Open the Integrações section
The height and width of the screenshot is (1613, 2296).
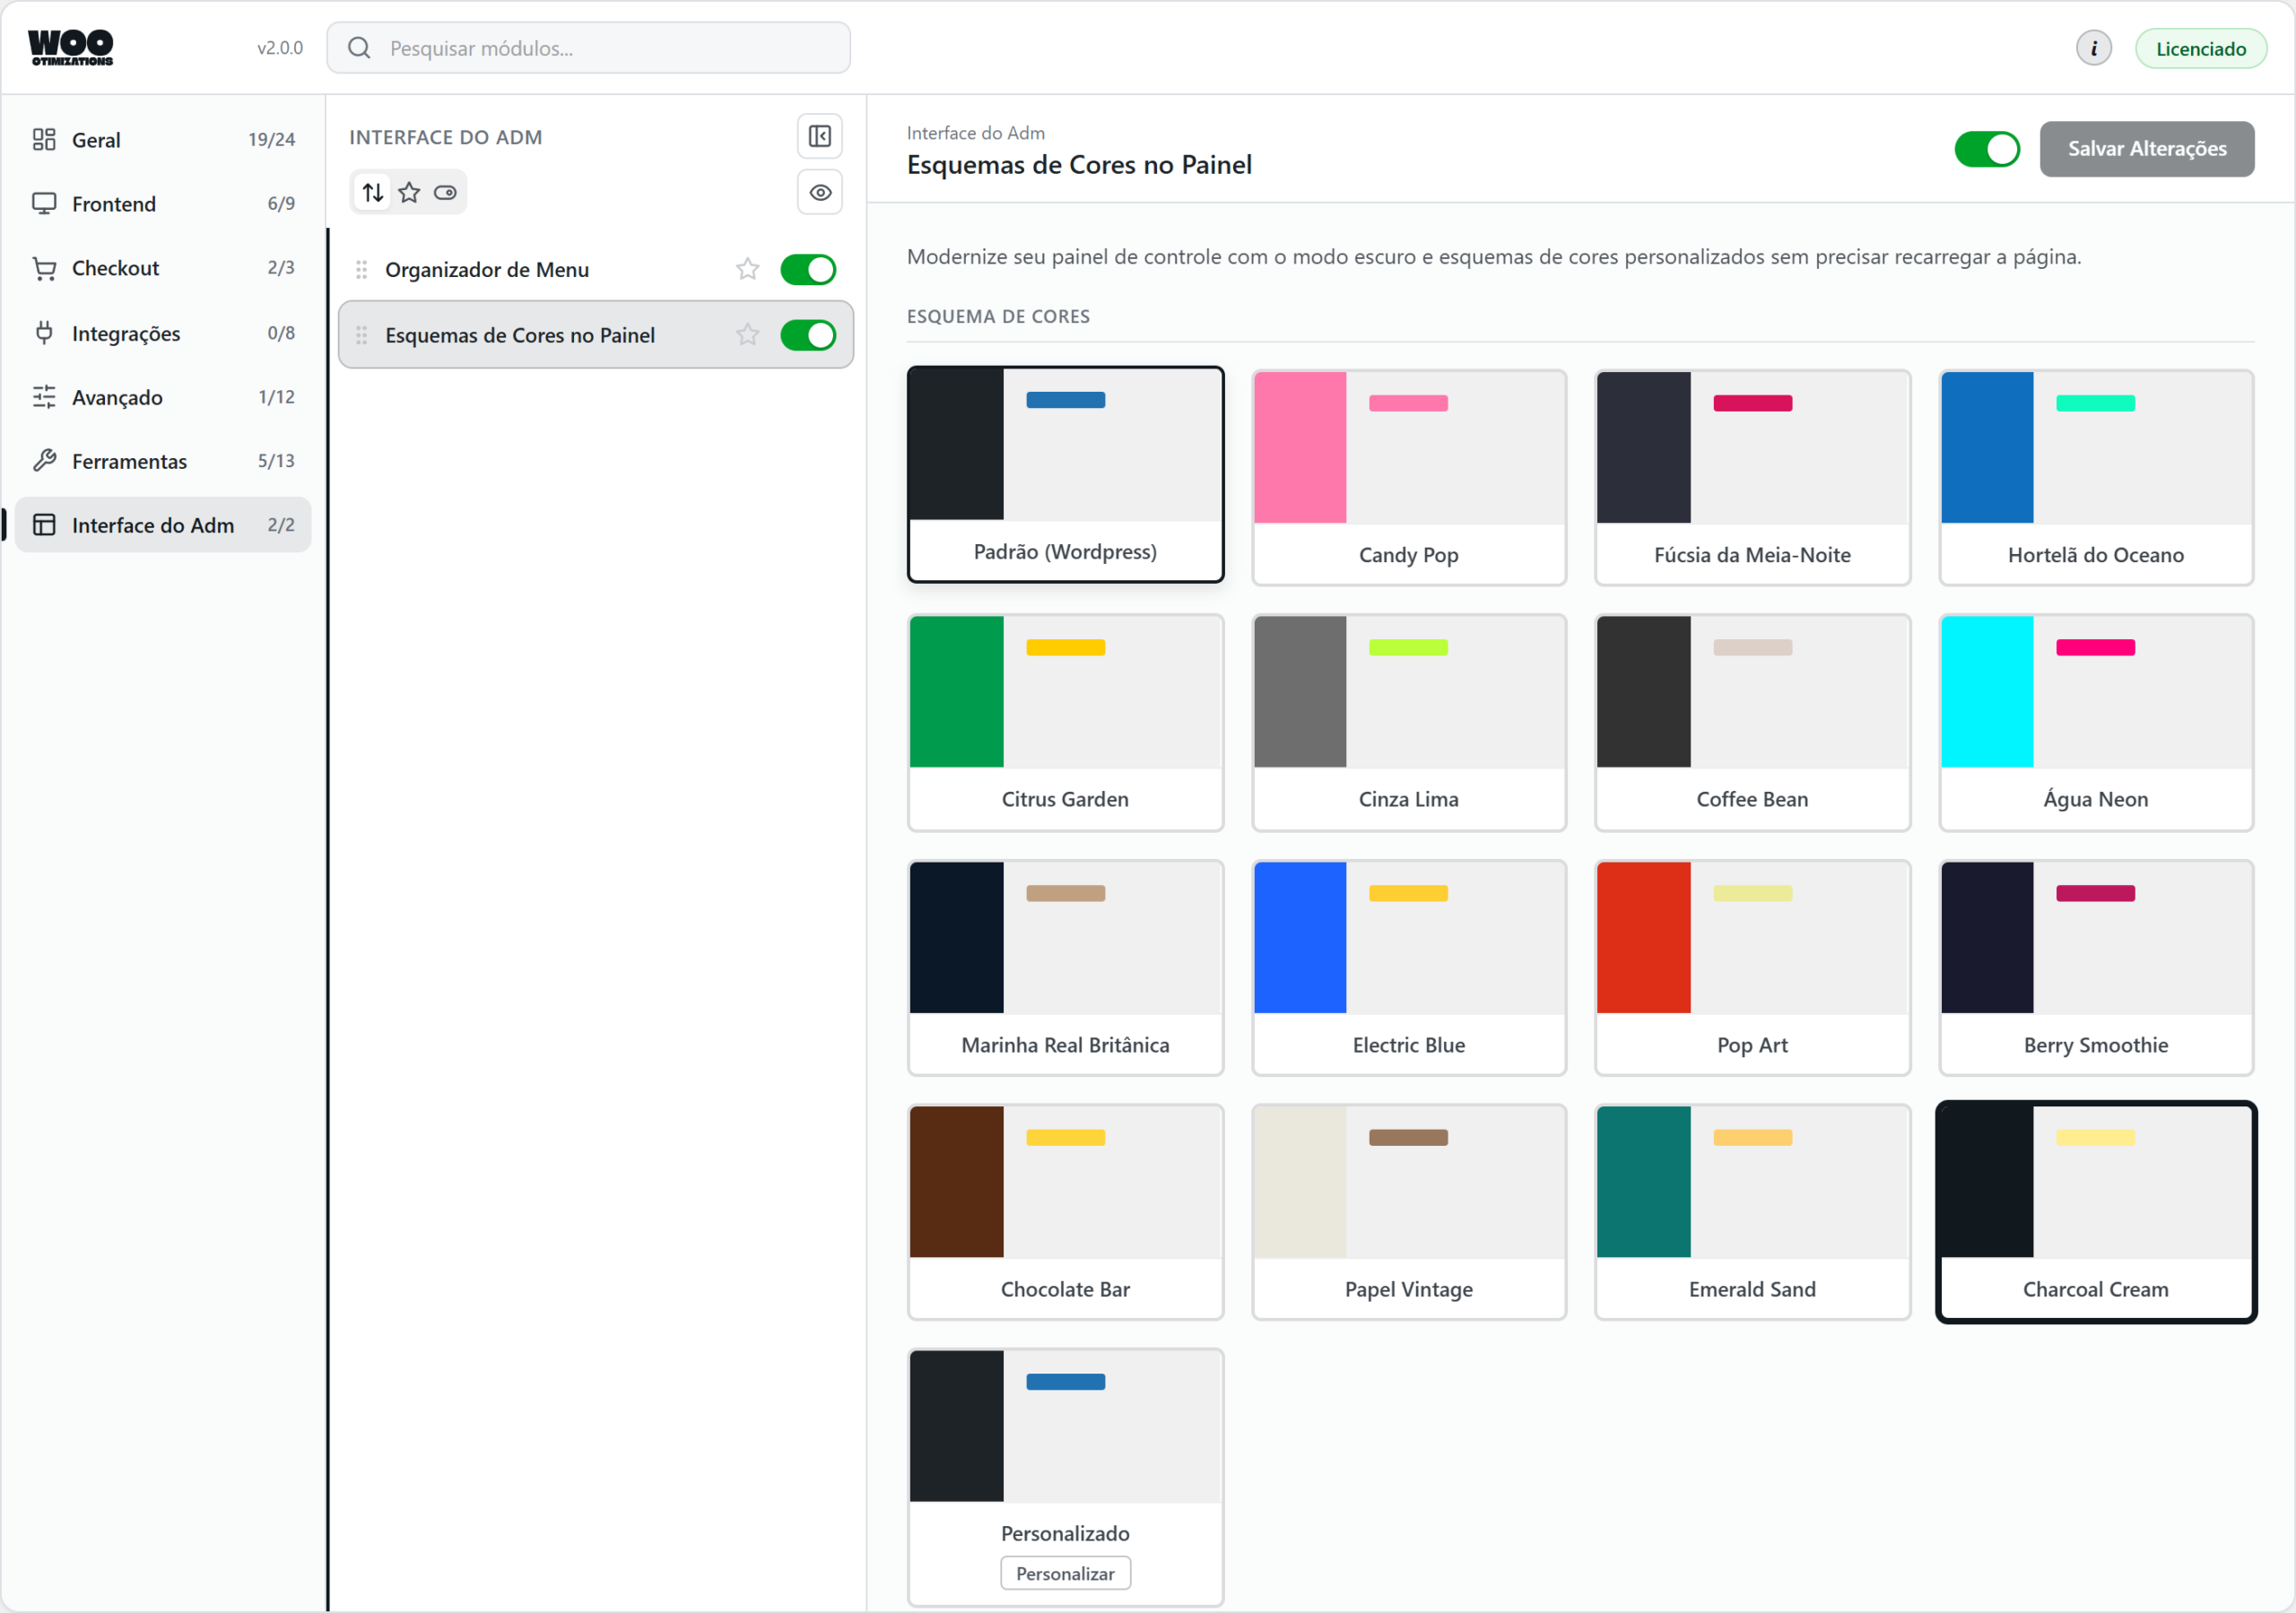pyautogui.click(x=163, y=333)
